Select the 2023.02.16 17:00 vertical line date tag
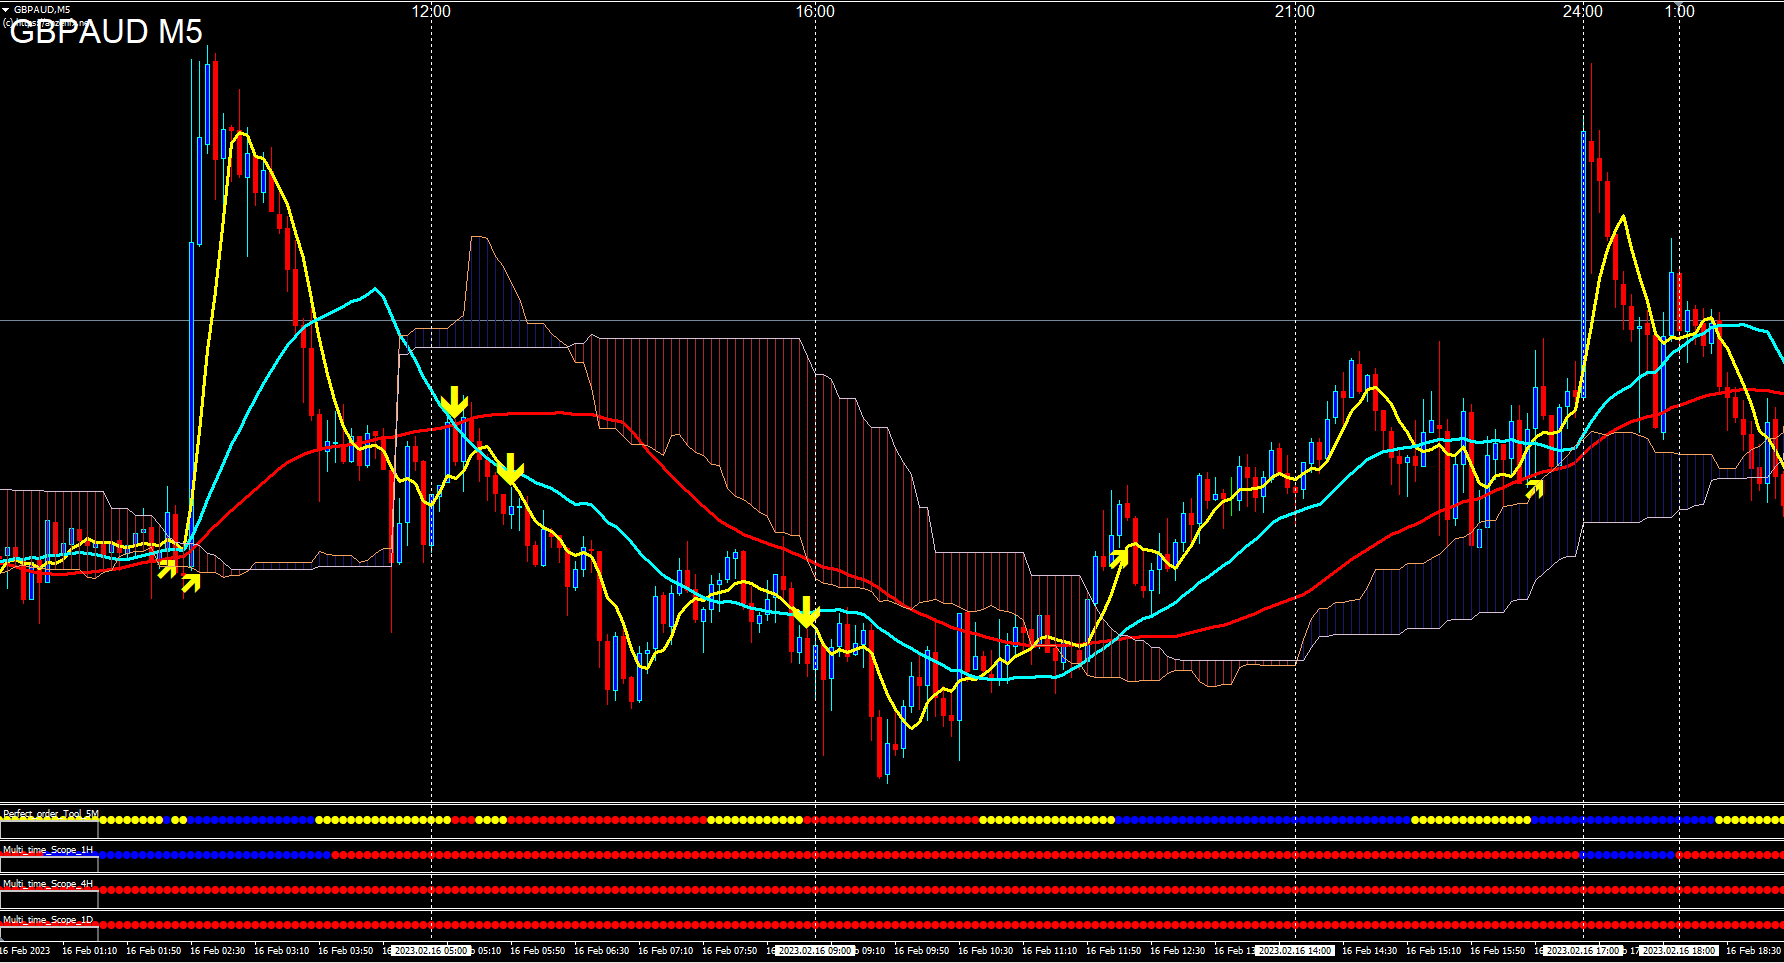Viewport: 1784px width, 963px height. pyautogui.click(x=1583, y=951)
